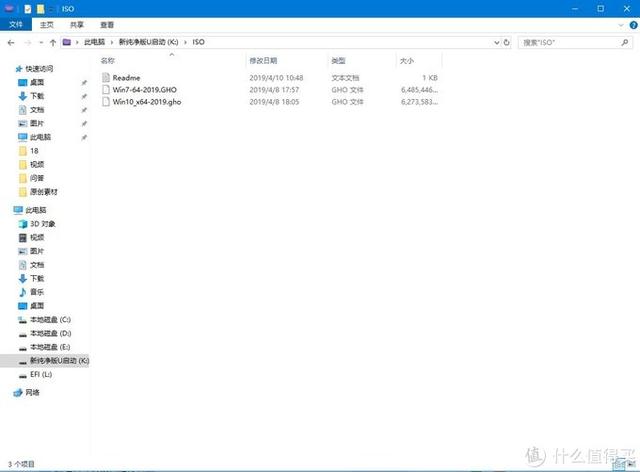Switch to the 共享 ribbon tab
The width and height of the screenshot is (640, 472).
click(77, 25)
